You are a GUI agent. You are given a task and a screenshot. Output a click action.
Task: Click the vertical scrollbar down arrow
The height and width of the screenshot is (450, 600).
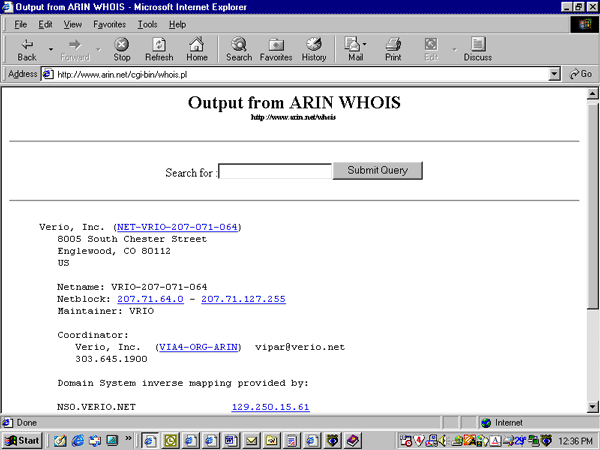pyautogui.click(x=592, y=405)
